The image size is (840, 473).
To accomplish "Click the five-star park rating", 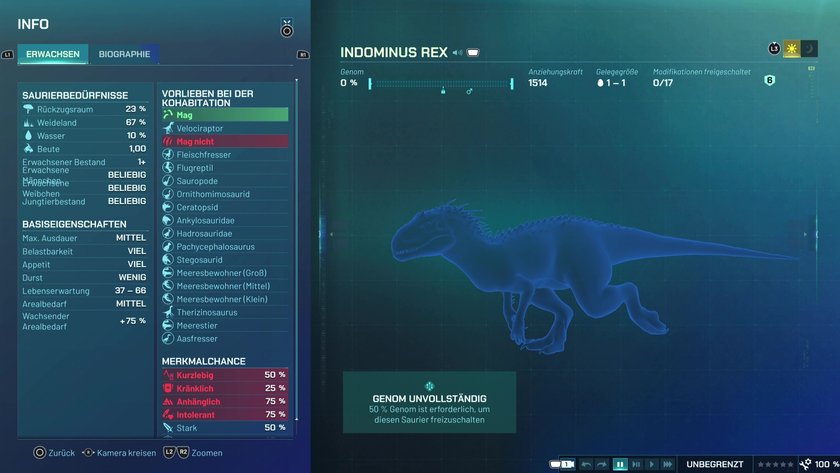I will (775, 464).
